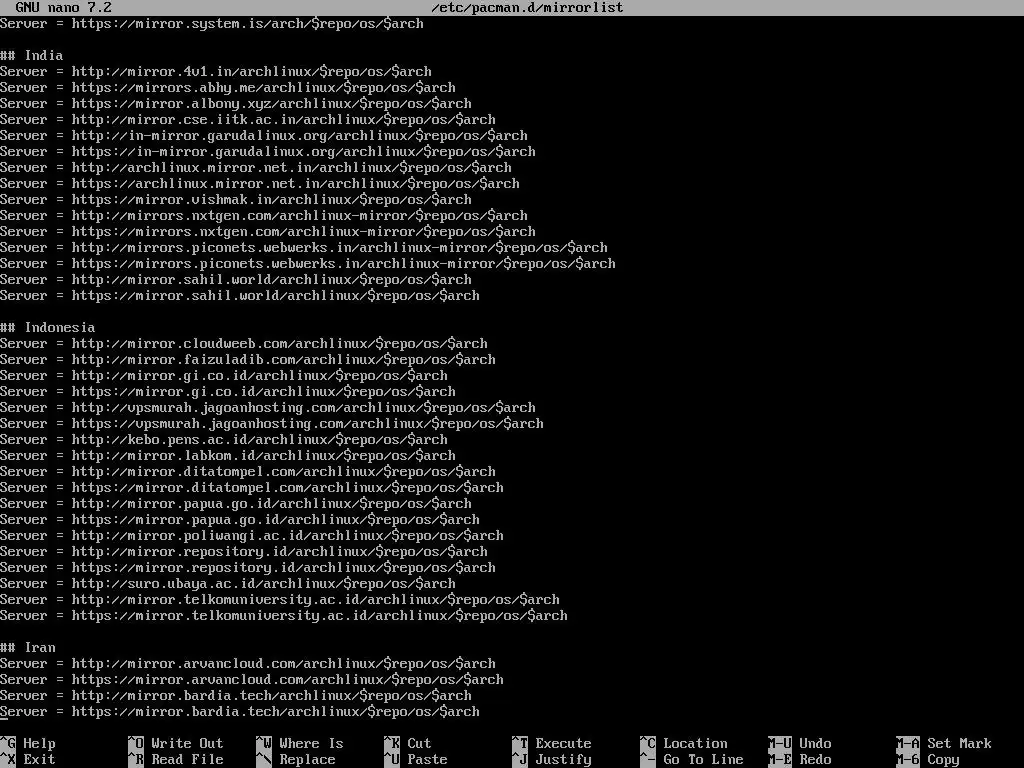Click the http vpsmurah.jagoanhosting.com line

coord(268,408)
